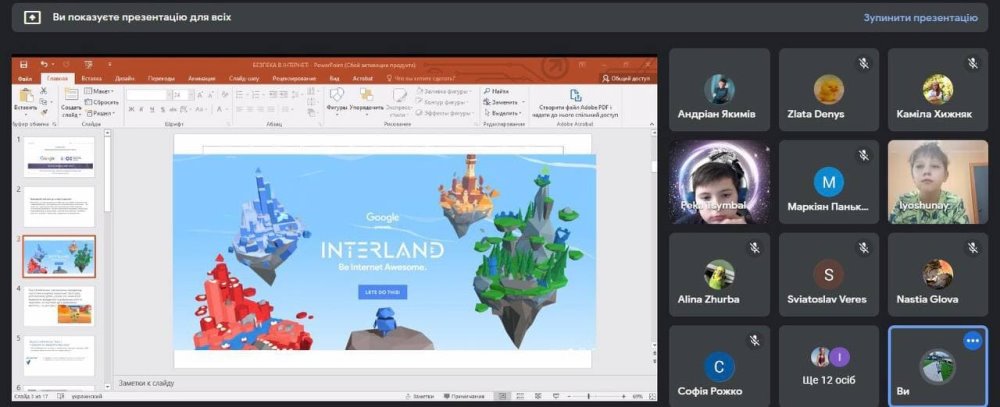Image resolution: width=1000 pixels, height=407 pixels.
Task: Click the LET'S DO THIS button on slide
Action: point(383,292)
